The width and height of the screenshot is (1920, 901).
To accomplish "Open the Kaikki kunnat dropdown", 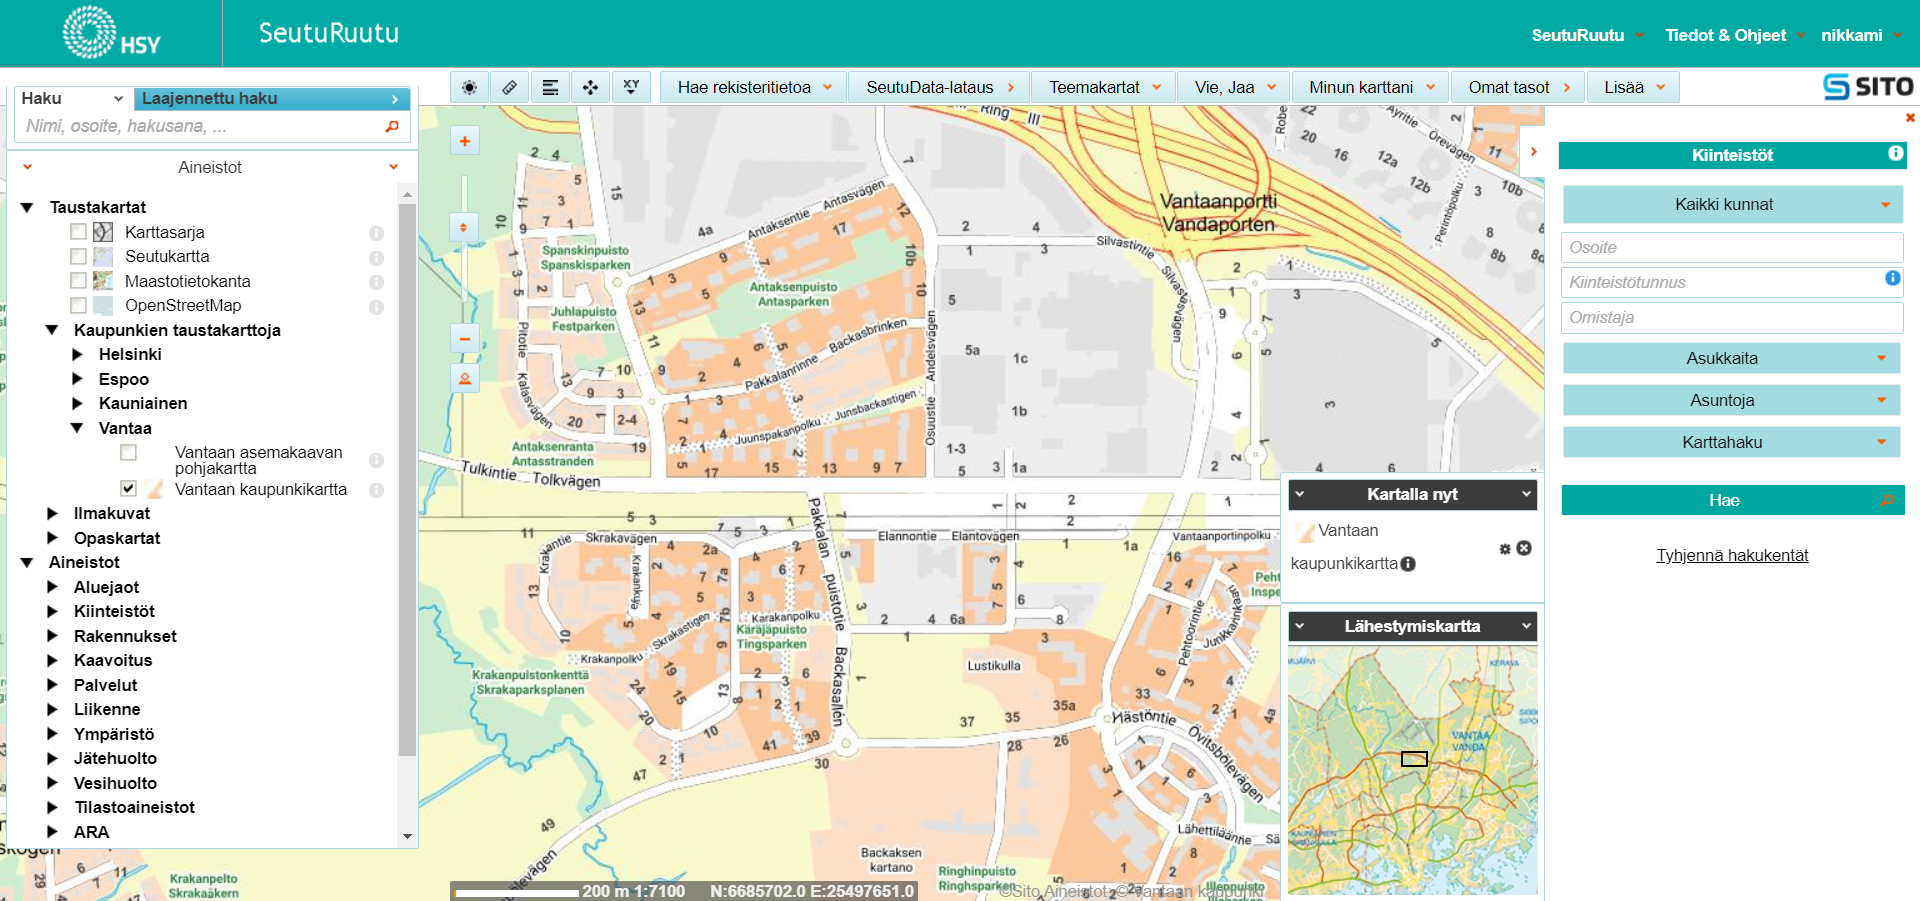I will [1732, 204].
